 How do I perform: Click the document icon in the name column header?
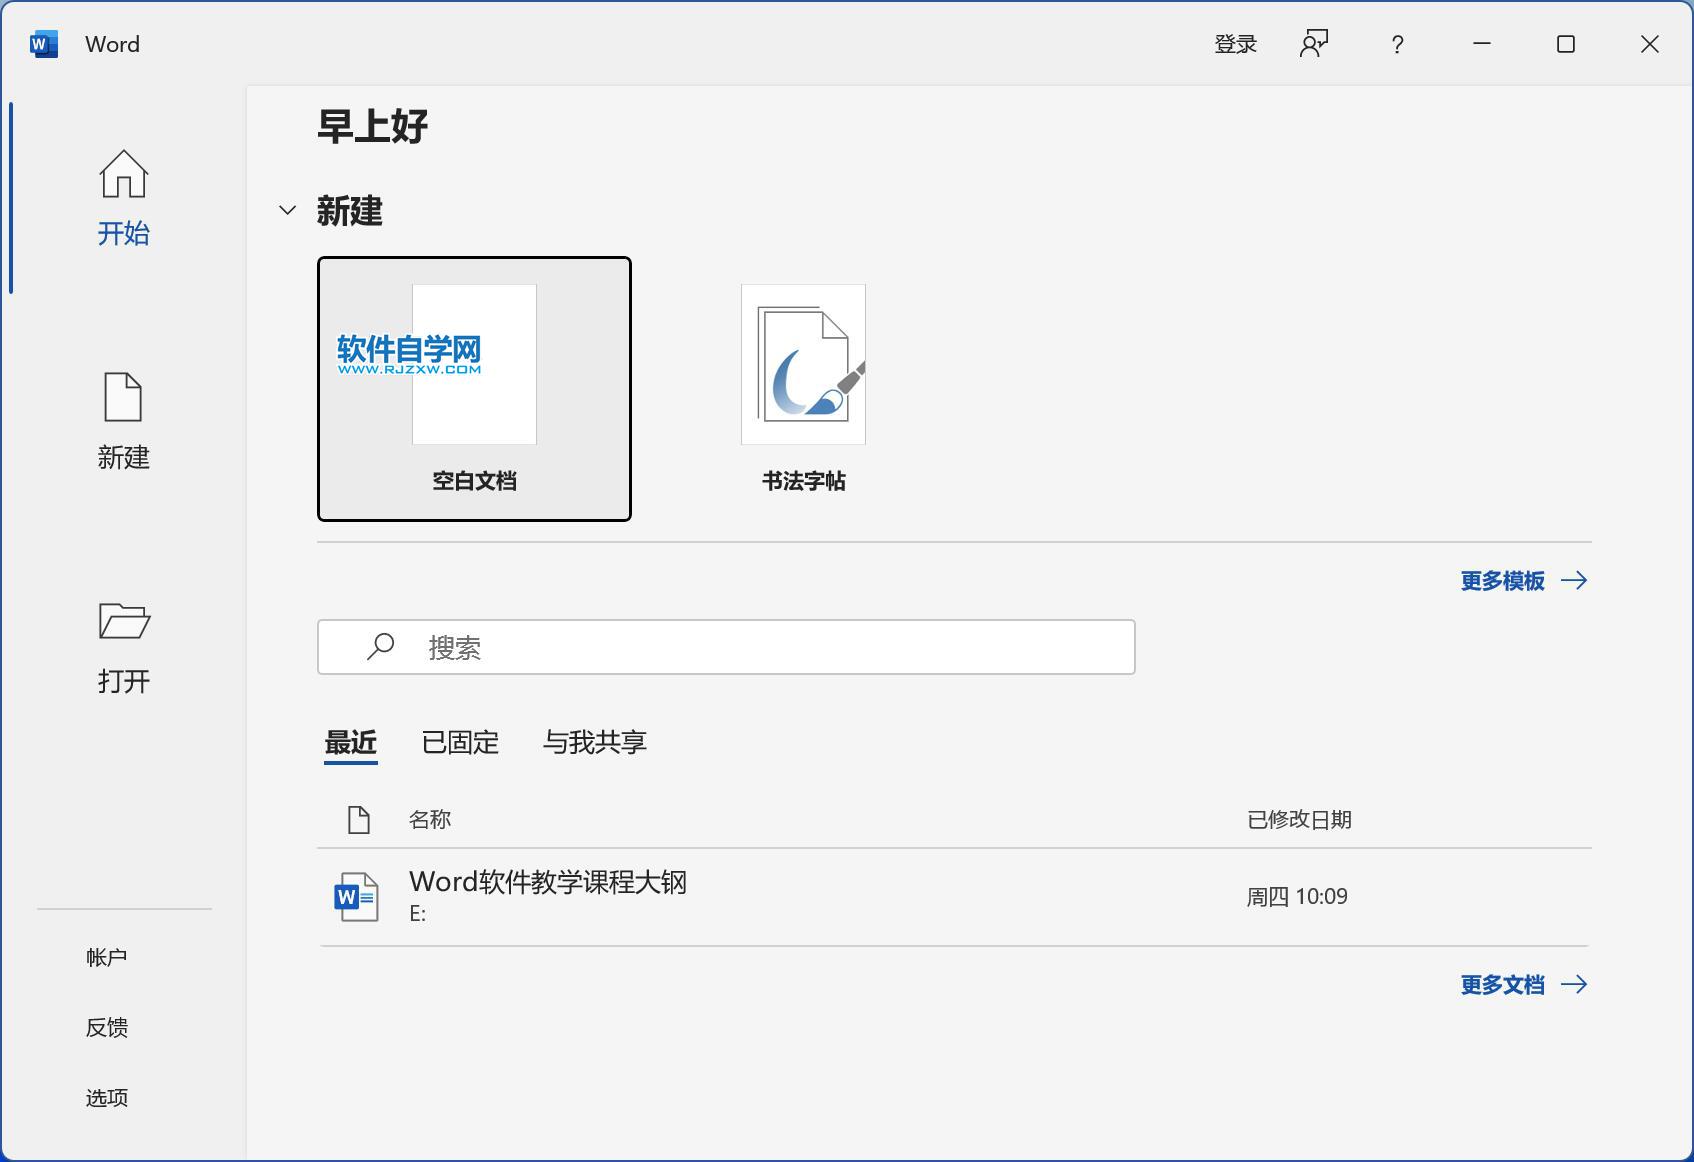357,819
